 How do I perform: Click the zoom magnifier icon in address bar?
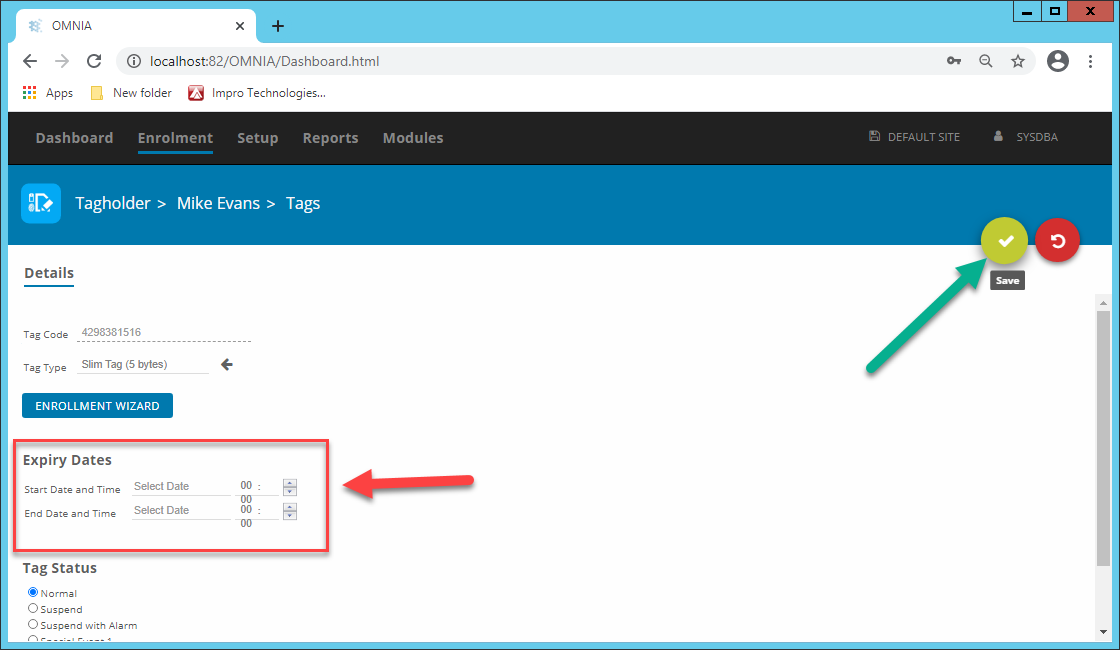[x=986, y=61]
